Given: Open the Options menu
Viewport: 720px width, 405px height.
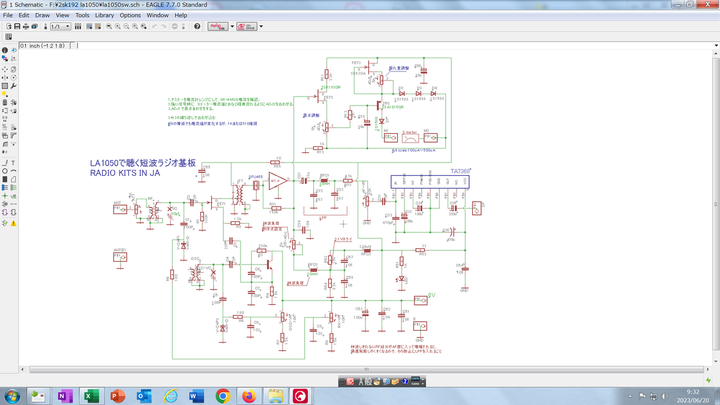Looking at the screenshot, I should pos(130,16).
